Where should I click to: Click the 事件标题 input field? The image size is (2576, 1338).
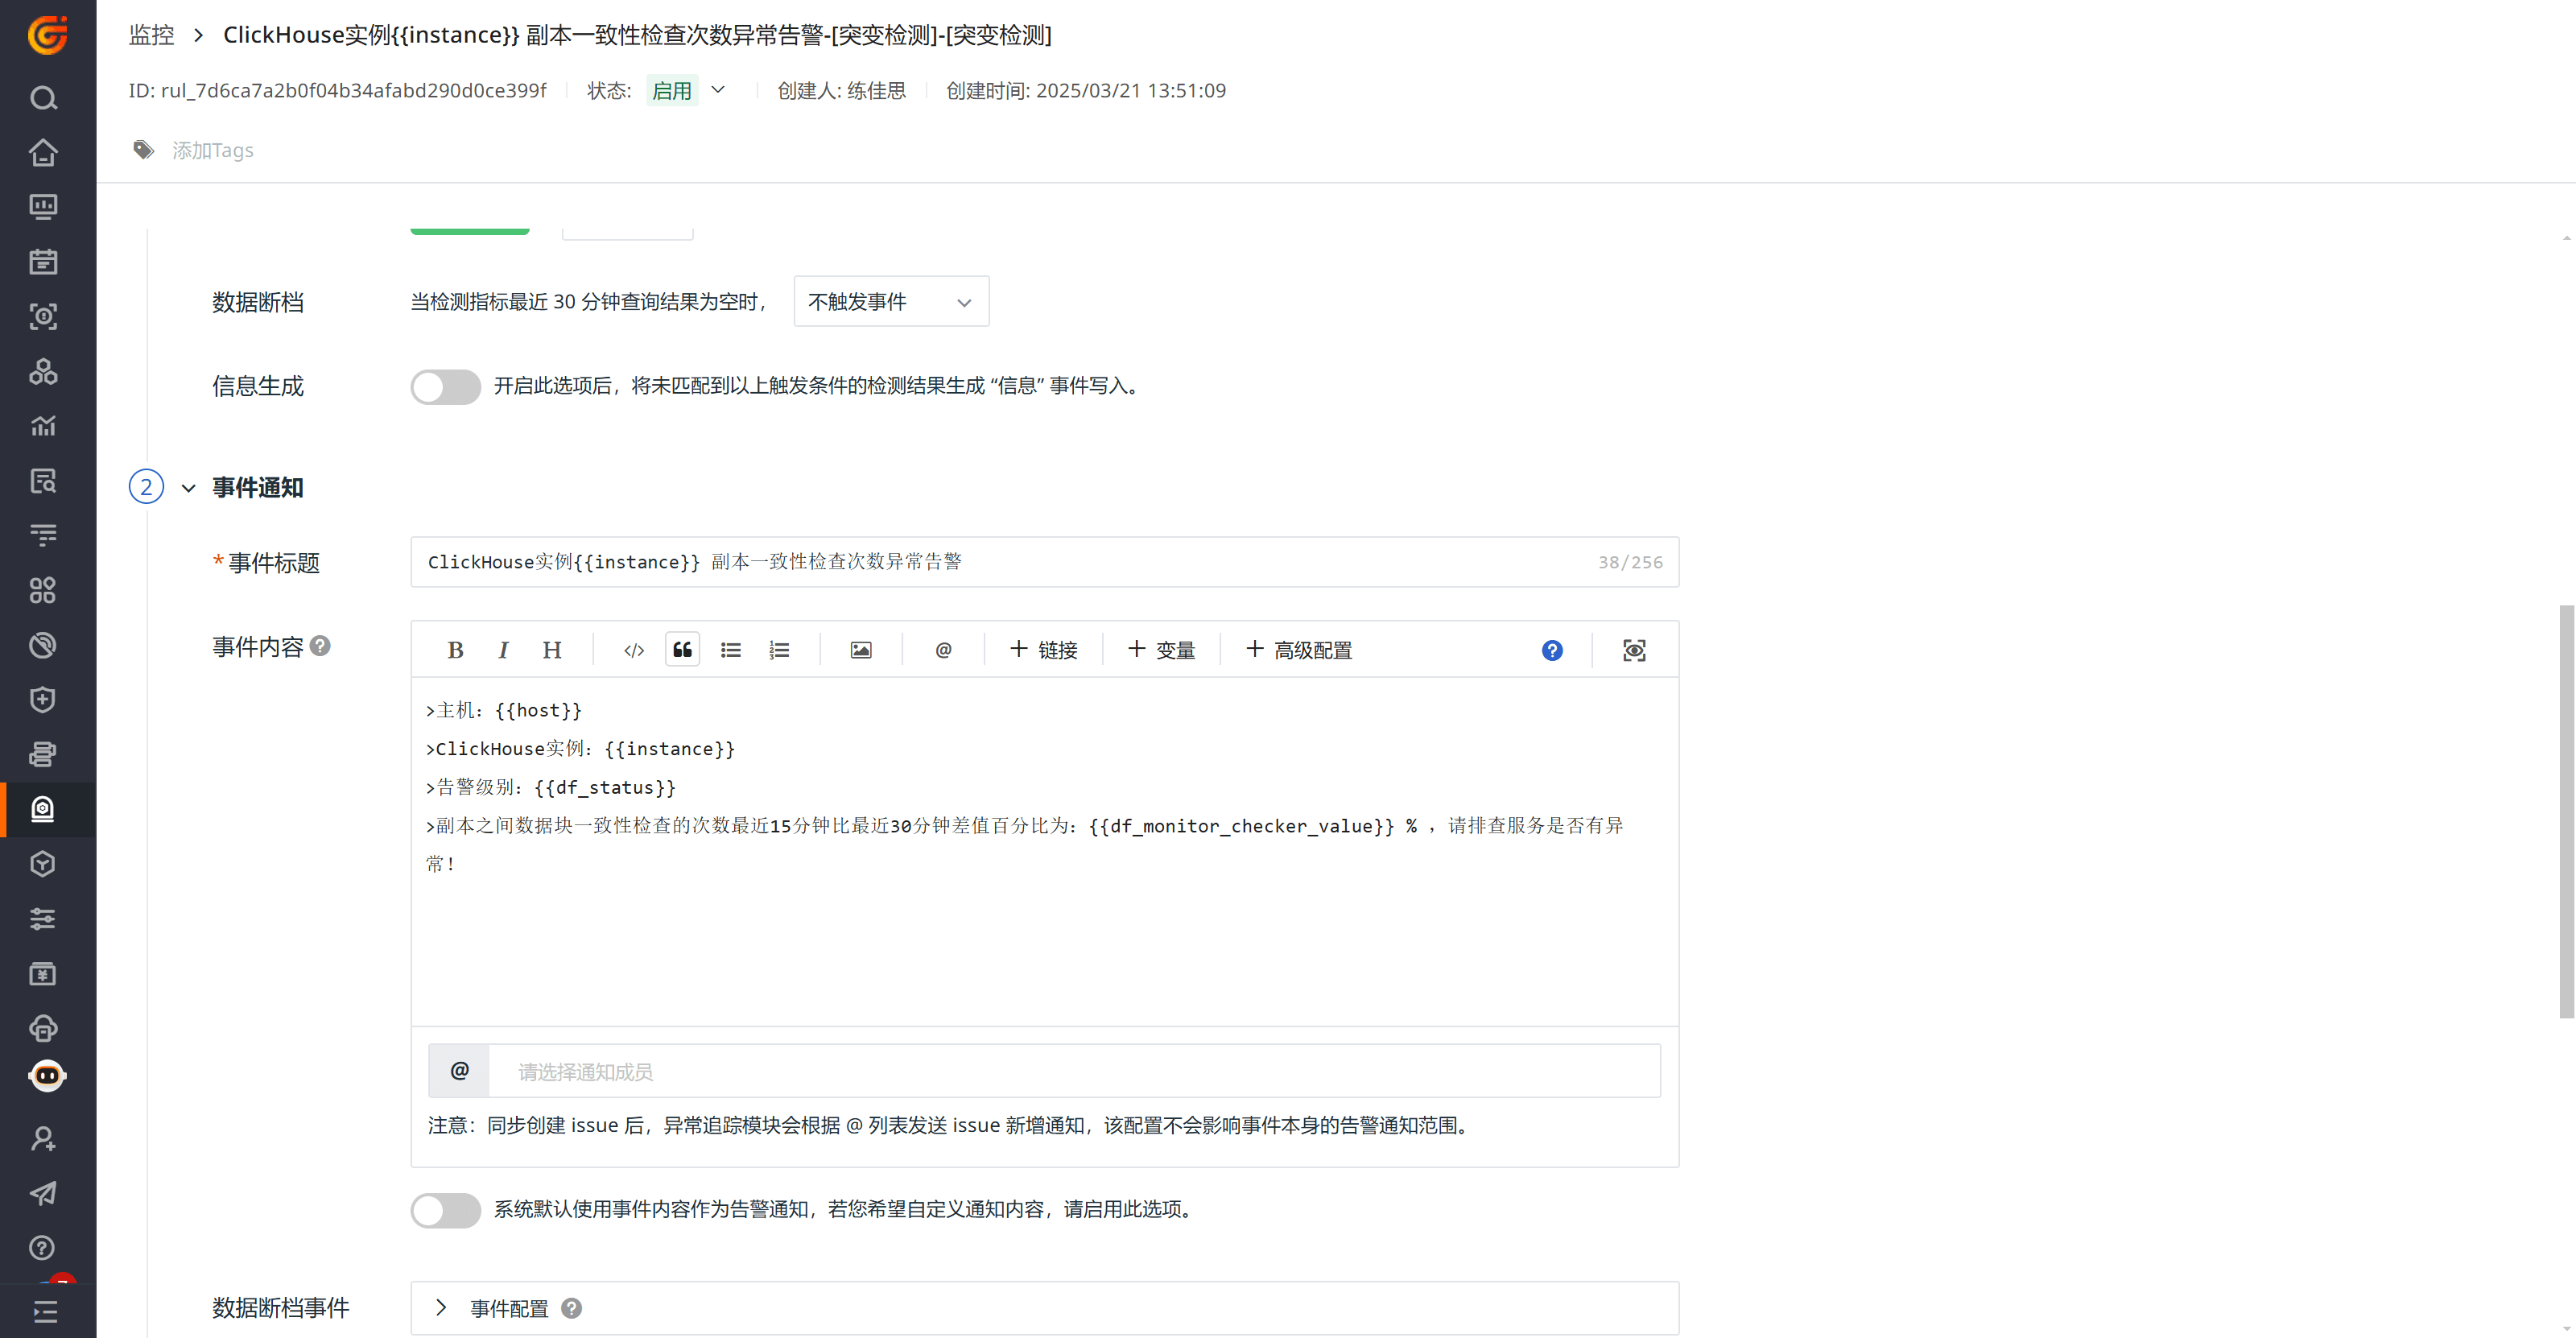point(1044,562)
